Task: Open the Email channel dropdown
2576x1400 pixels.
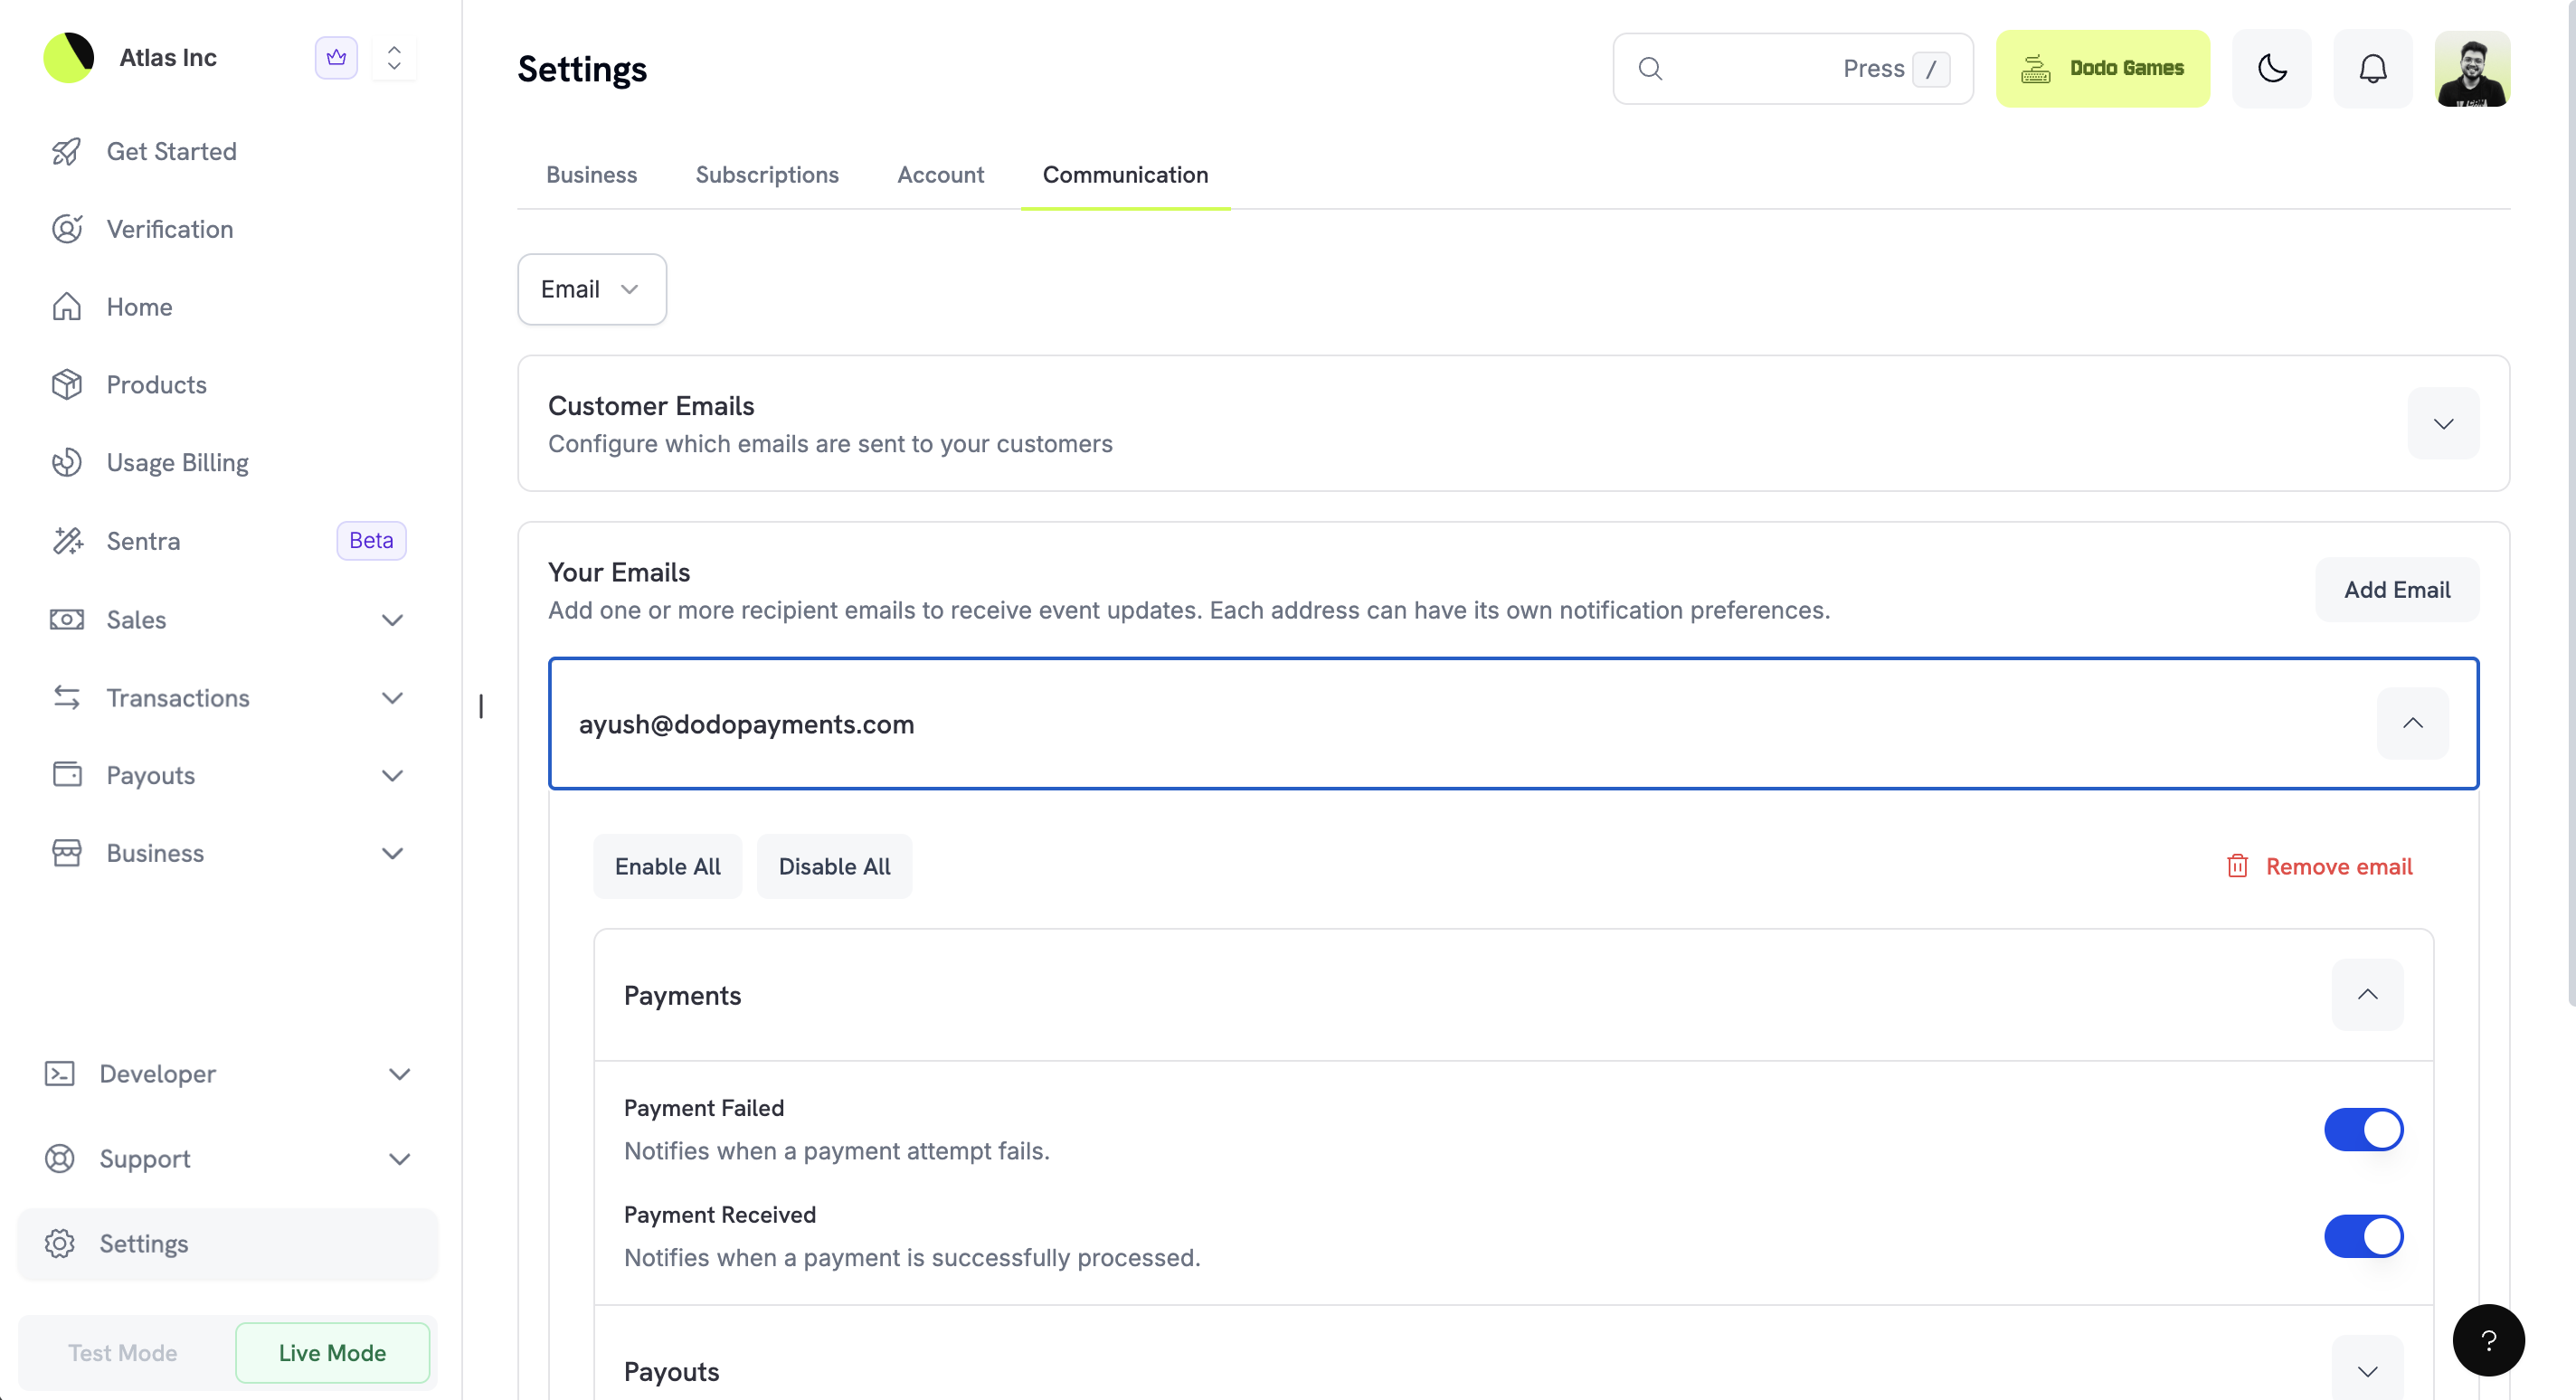Action: [591, 289]
